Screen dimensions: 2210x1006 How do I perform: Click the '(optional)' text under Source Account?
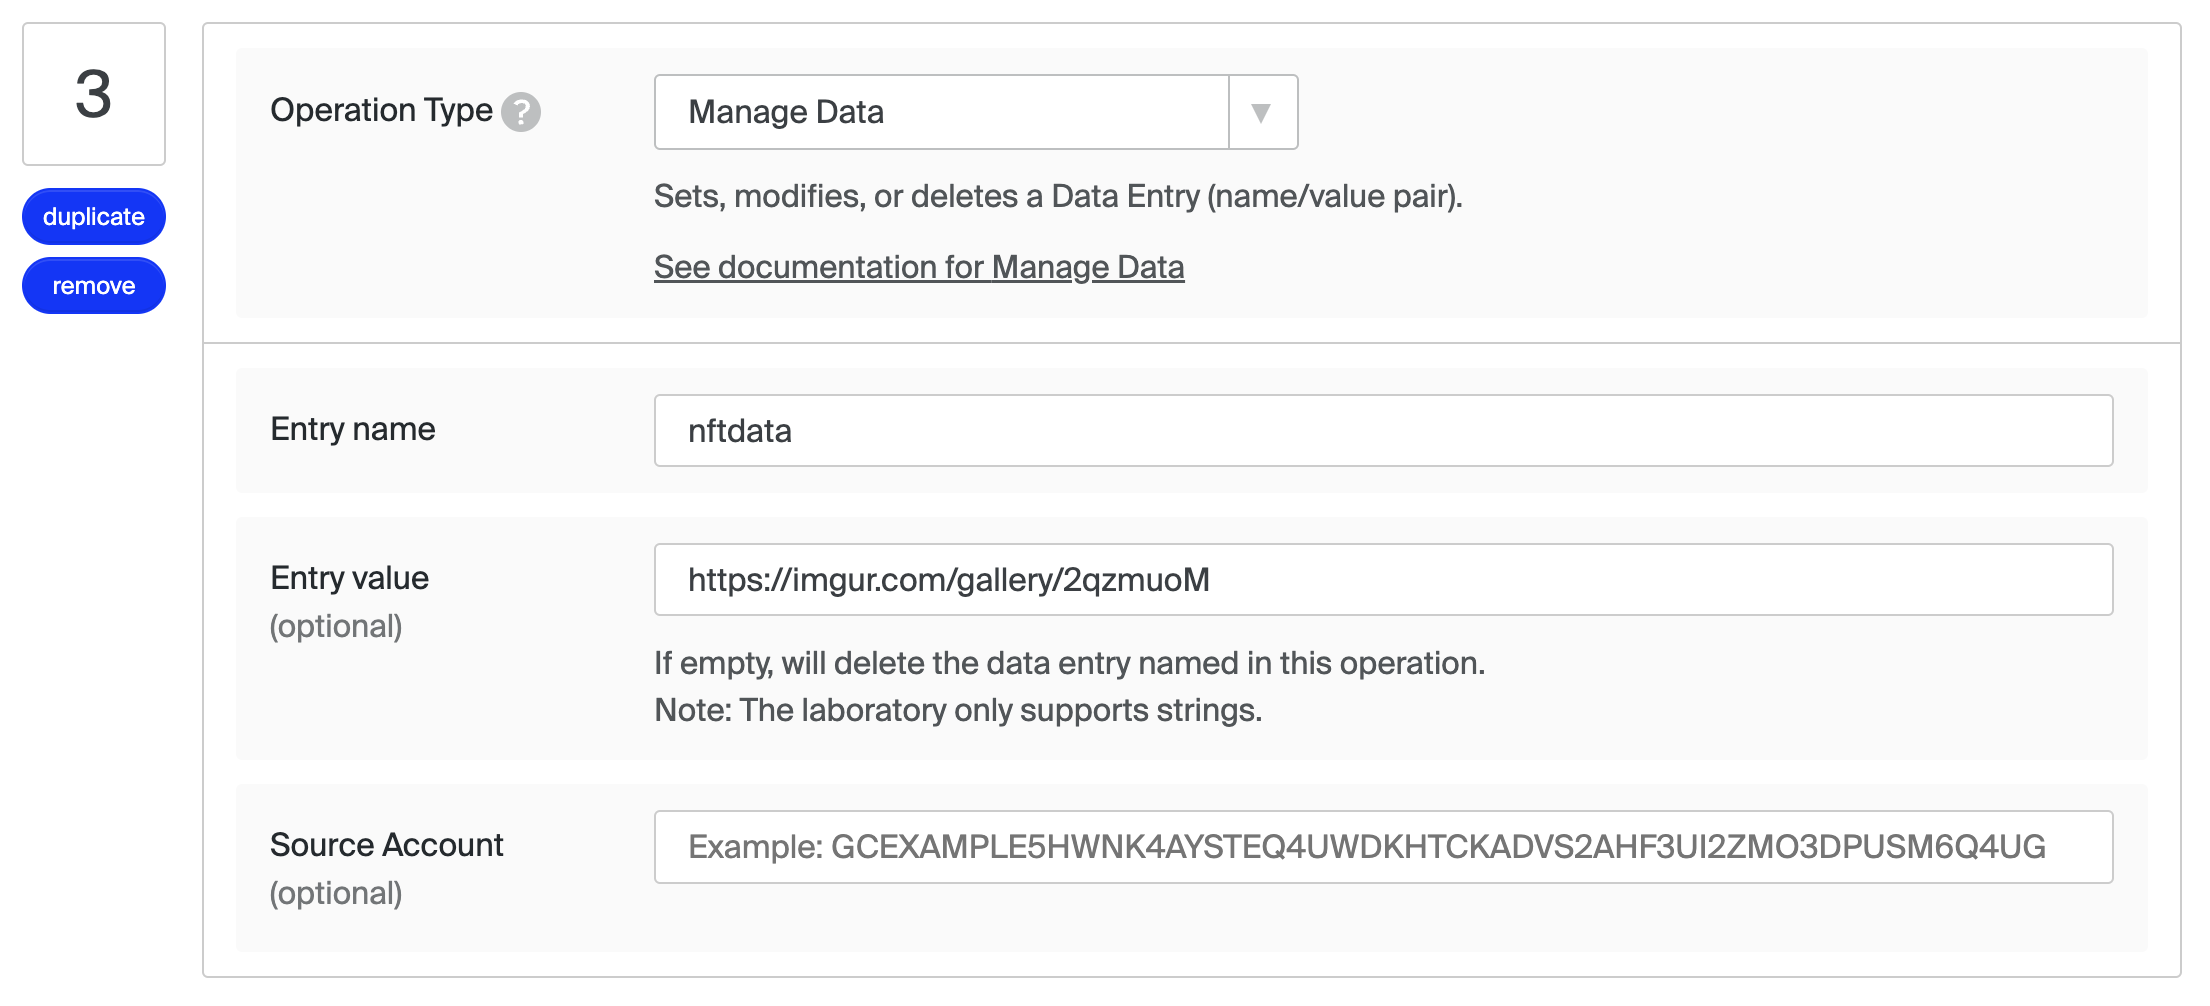click(x=336, y=893)
